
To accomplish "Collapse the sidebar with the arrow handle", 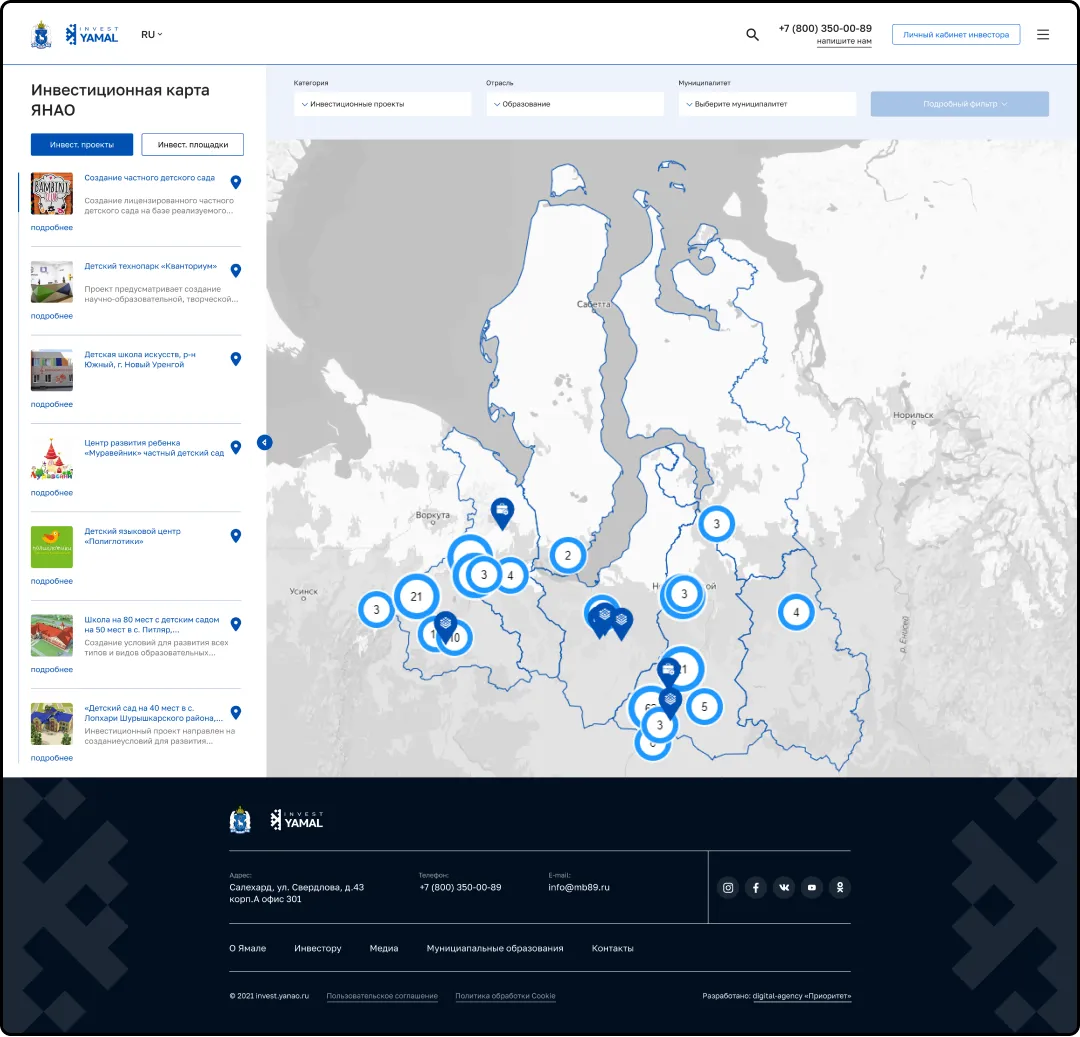I will [264, 442].
